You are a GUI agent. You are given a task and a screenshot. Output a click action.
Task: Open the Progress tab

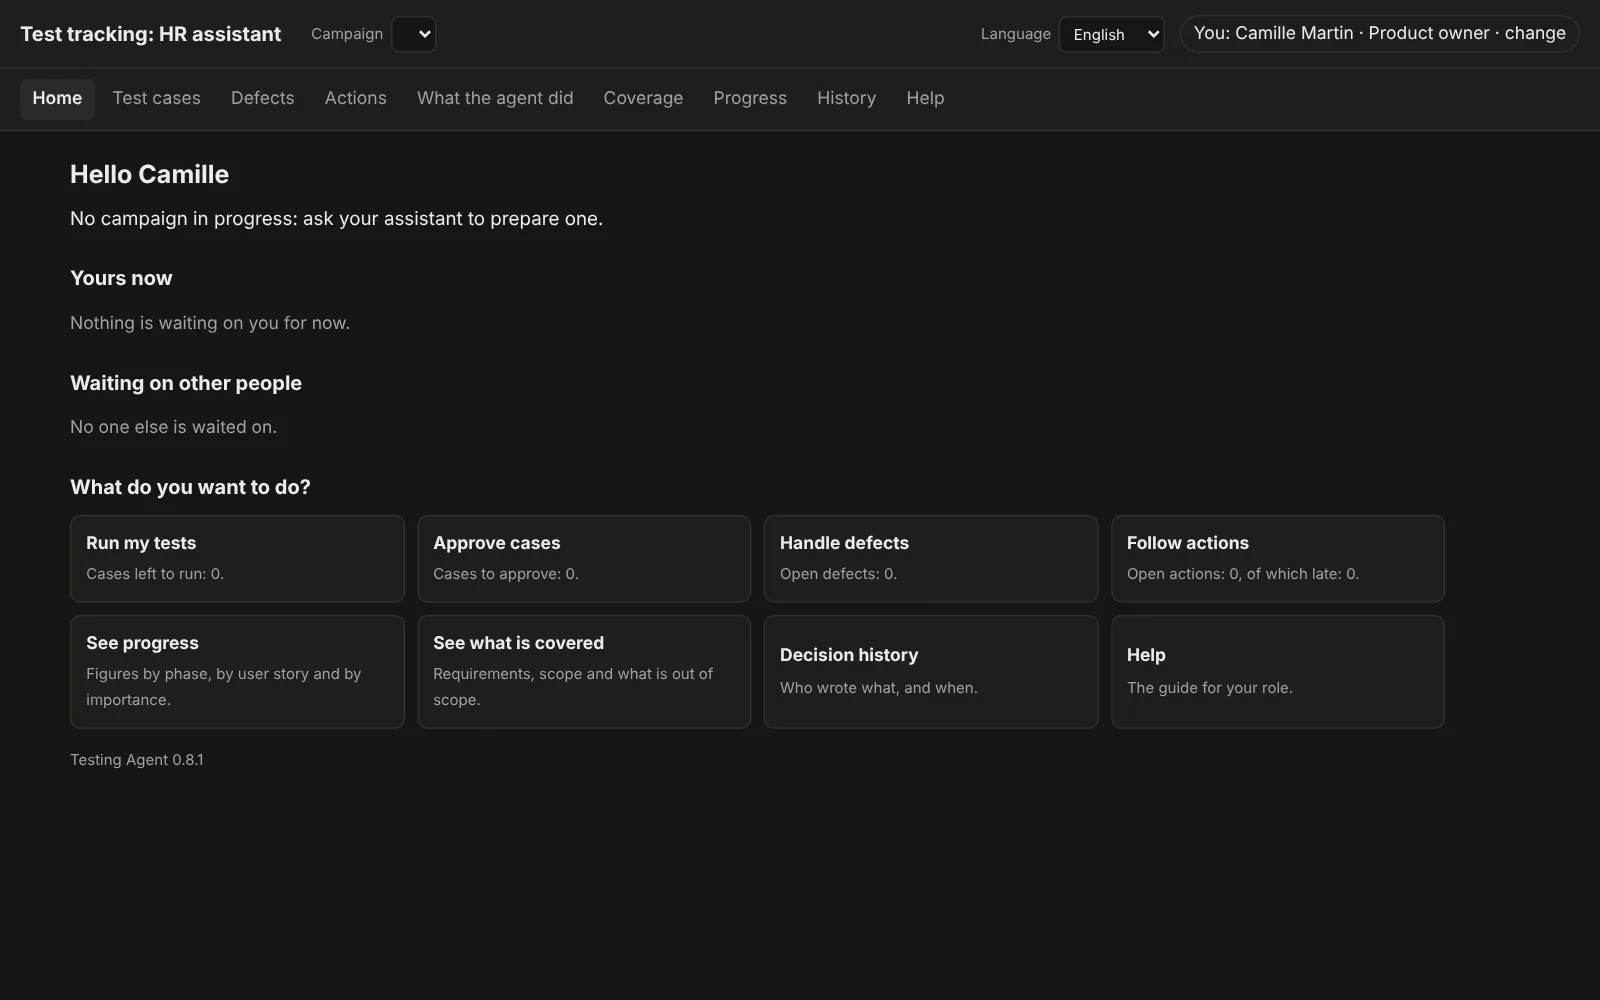tap(750, 98)
